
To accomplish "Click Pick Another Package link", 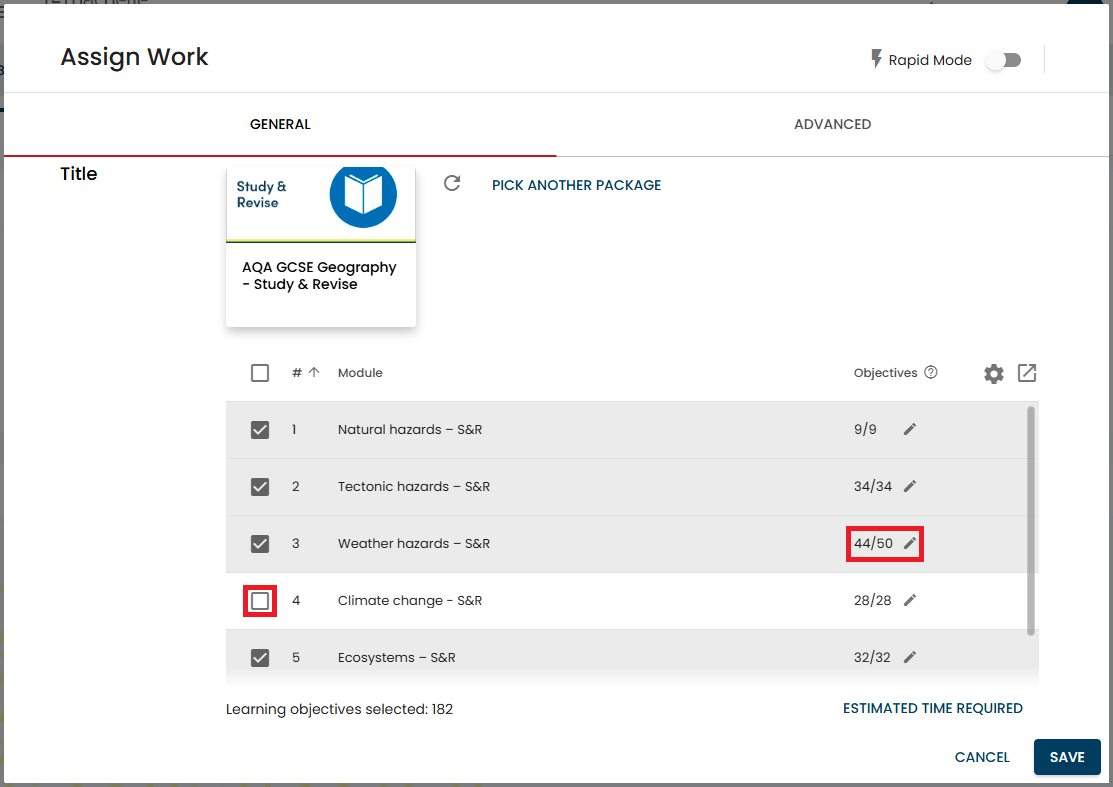I will point(576,185).
